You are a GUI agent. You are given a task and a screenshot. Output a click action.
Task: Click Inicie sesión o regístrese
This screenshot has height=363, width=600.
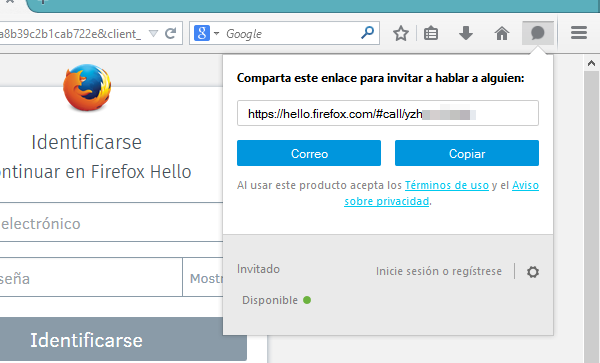(x=439, y=271)
